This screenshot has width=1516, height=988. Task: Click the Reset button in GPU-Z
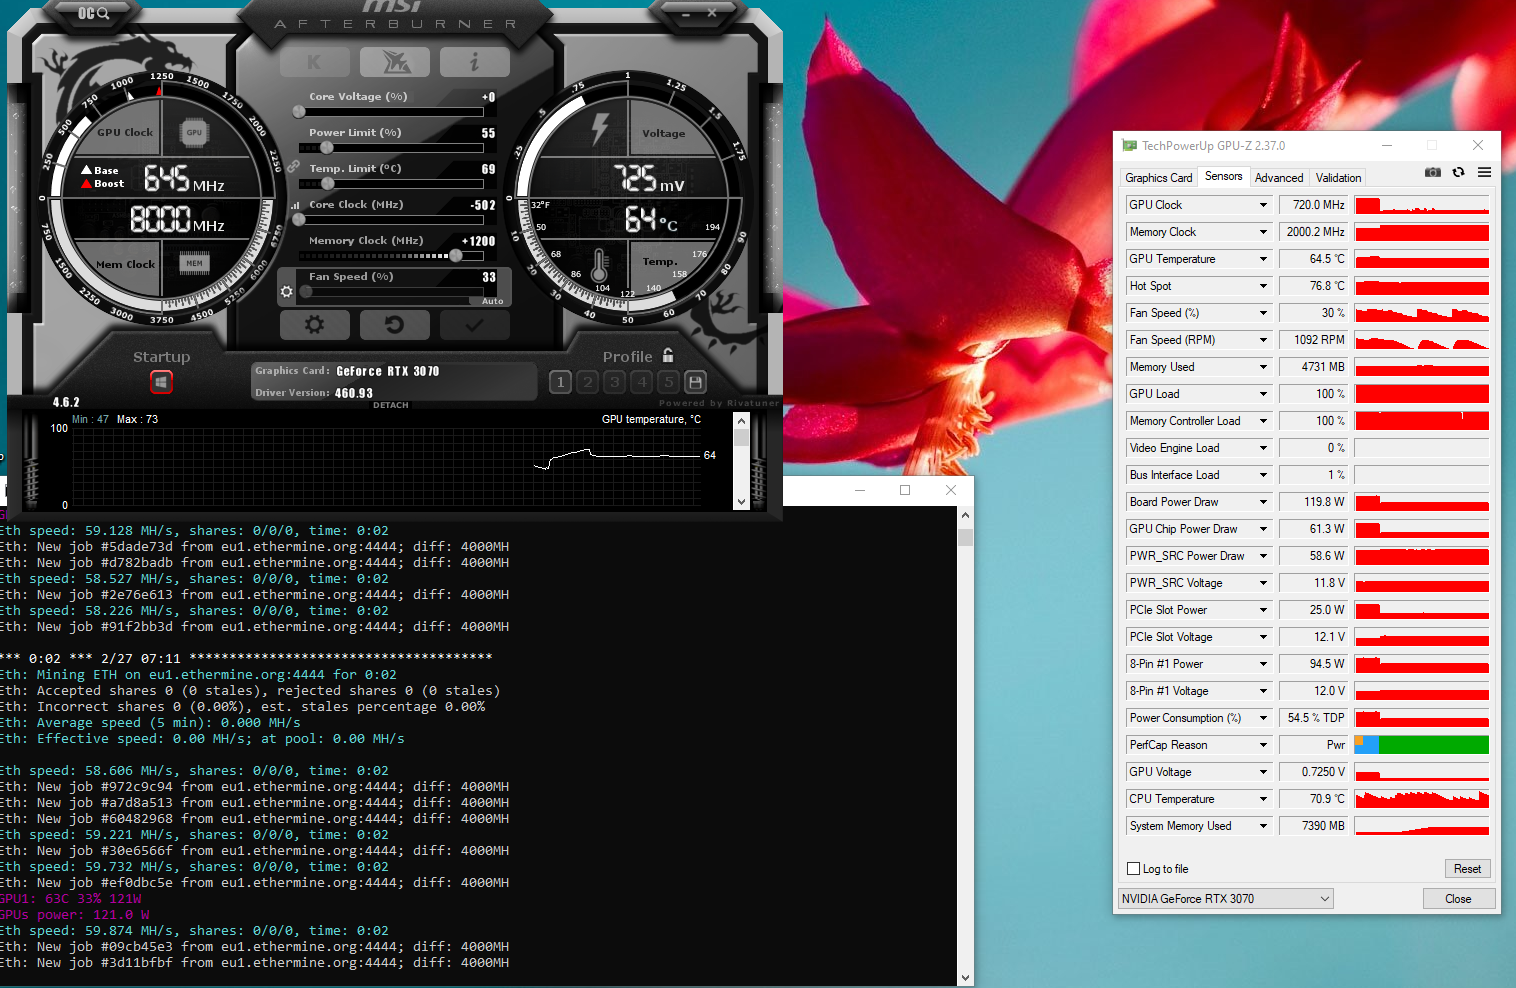(1467, 869)
